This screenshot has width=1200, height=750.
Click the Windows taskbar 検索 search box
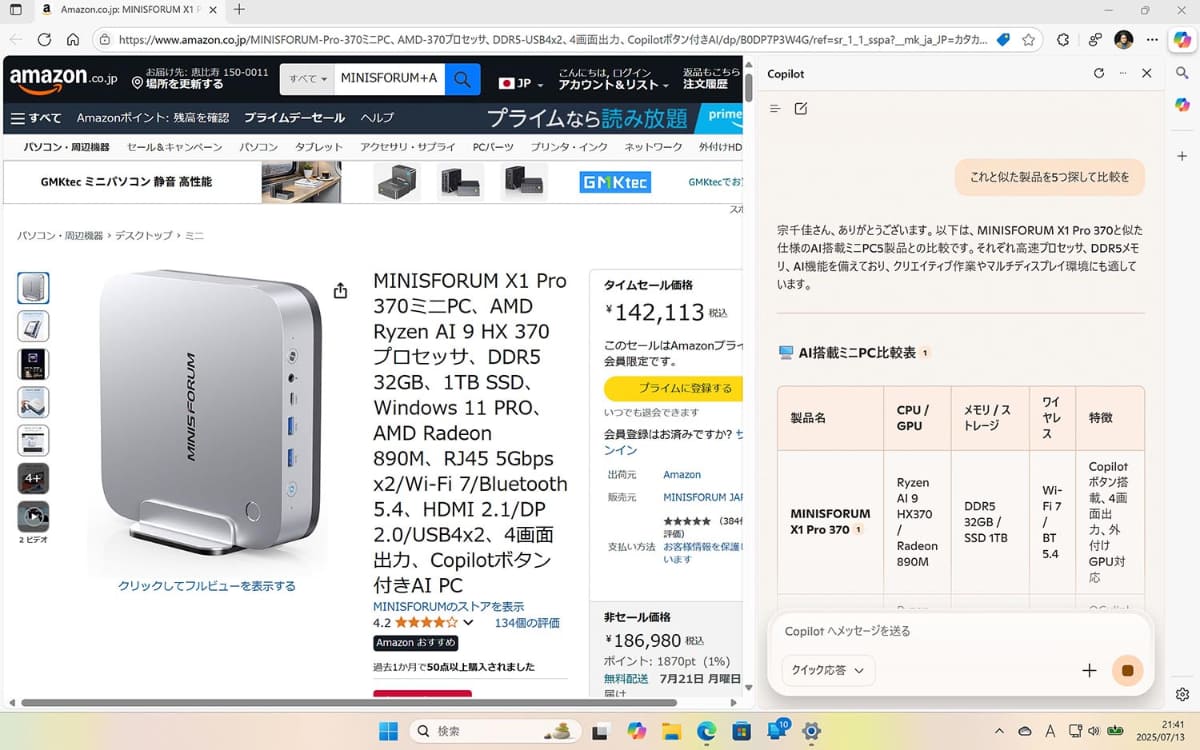495,731
